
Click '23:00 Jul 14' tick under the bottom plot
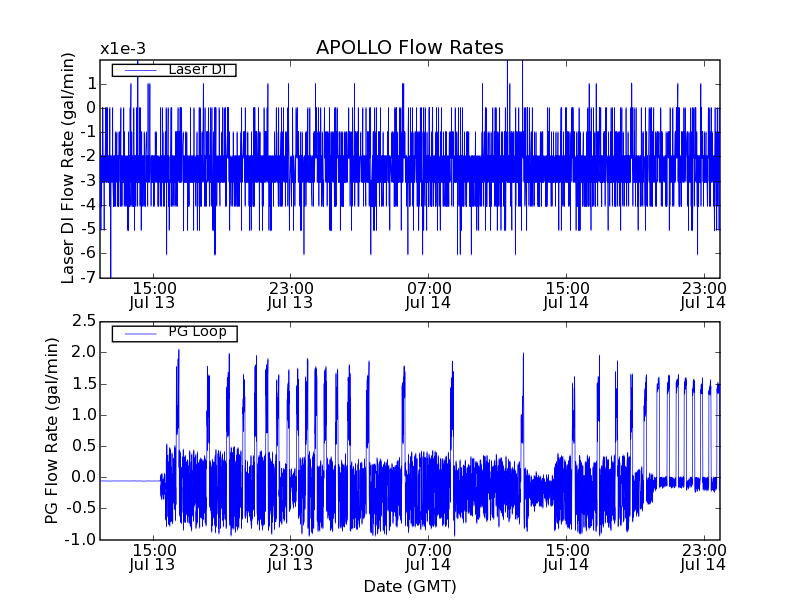[x=704, y=556]
